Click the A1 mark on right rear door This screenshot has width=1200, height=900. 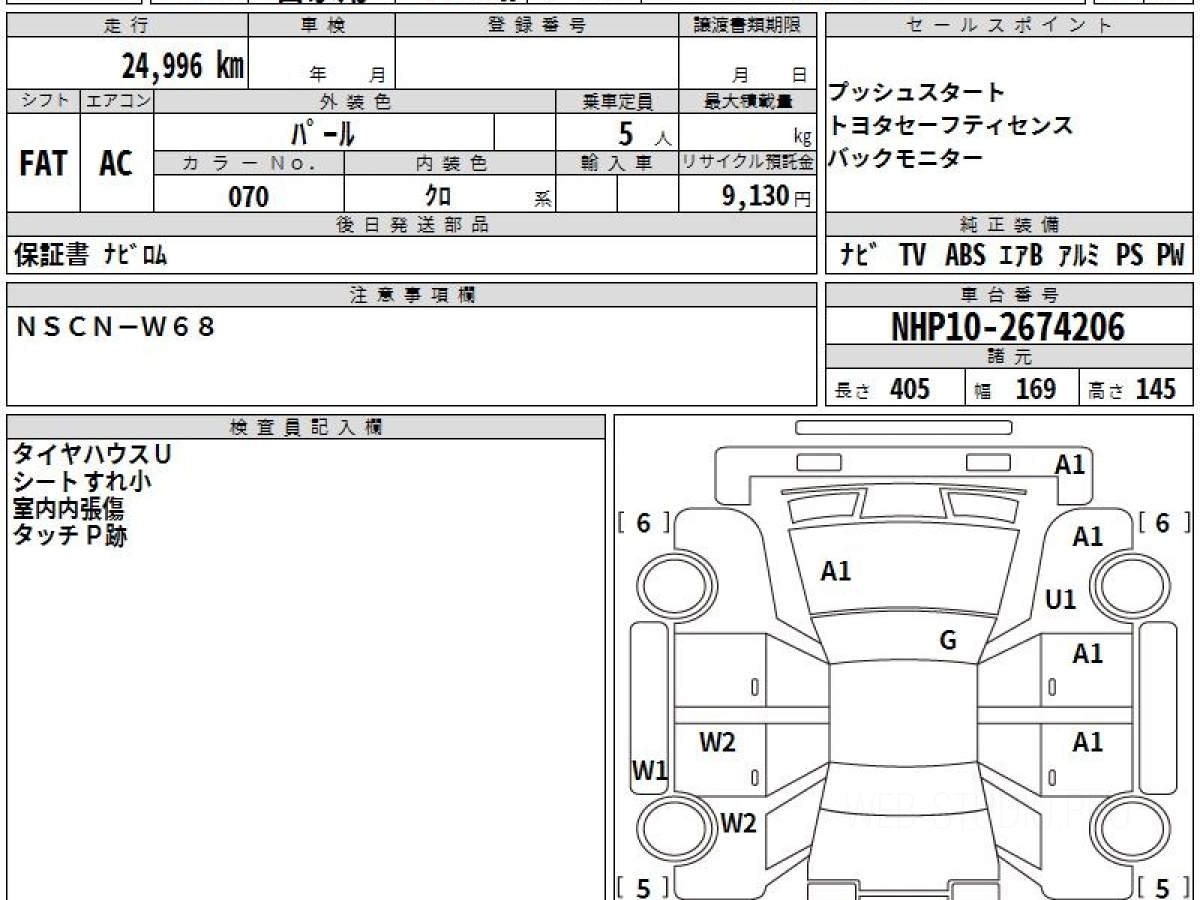coord(1088,743)
